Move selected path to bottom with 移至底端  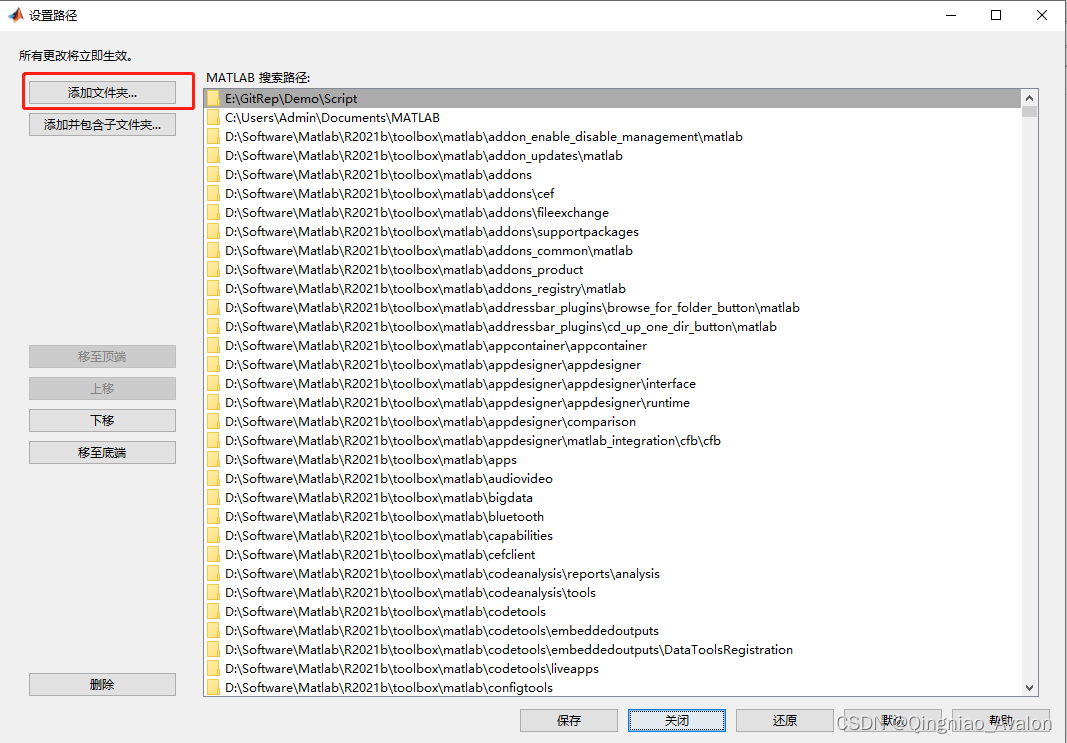tap(102, 452)
